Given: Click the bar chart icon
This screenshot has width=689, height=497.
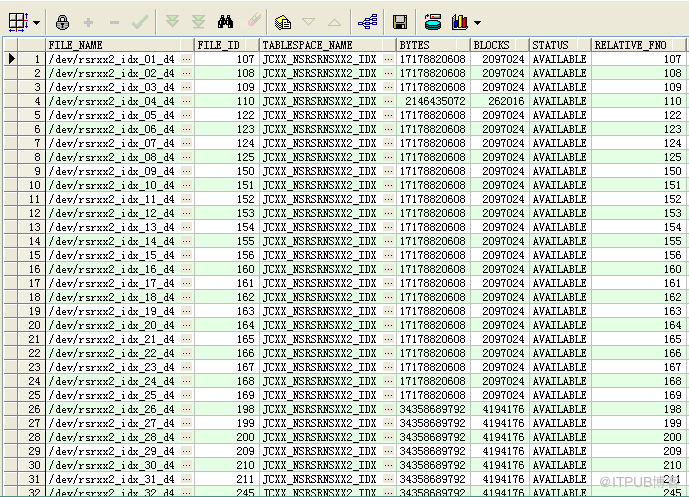Looking at the screenshot, I should pos(460,22).
